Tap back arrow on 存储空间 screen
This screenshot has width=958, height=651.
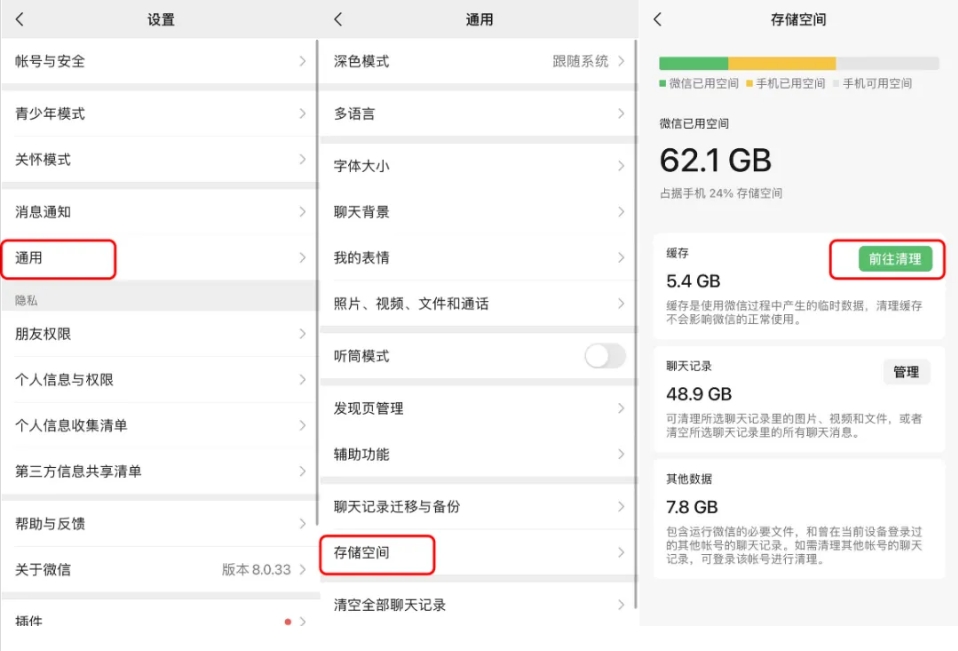tap(657, 20)
